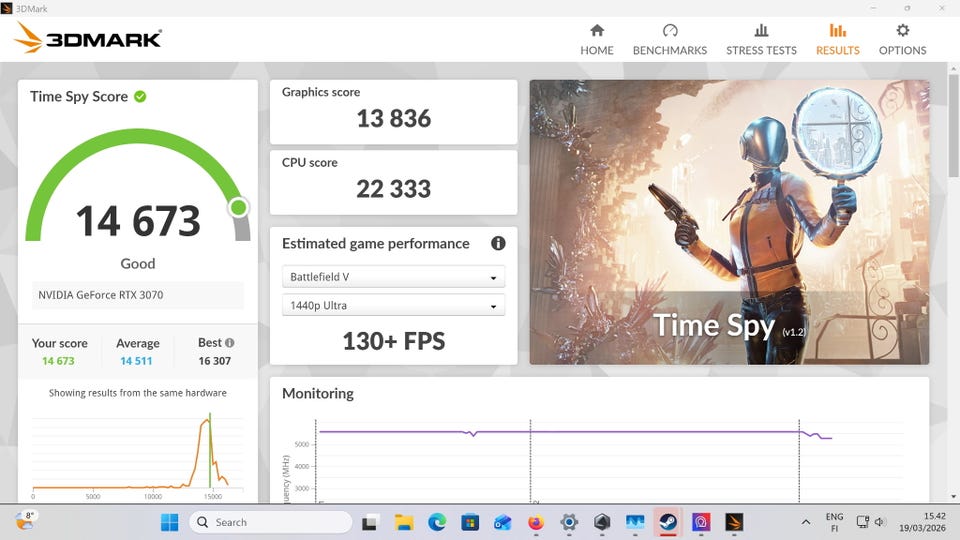This screenshot has width=960, height=540.
Task: Click Showing results from same hardware text
Action: 138,393
